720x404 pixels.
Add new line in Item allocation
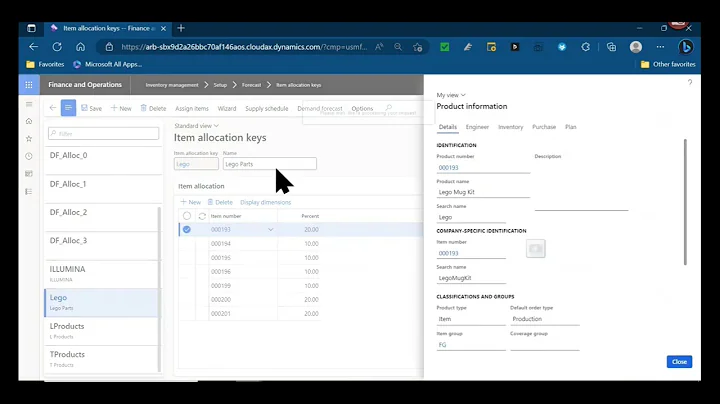191,202
